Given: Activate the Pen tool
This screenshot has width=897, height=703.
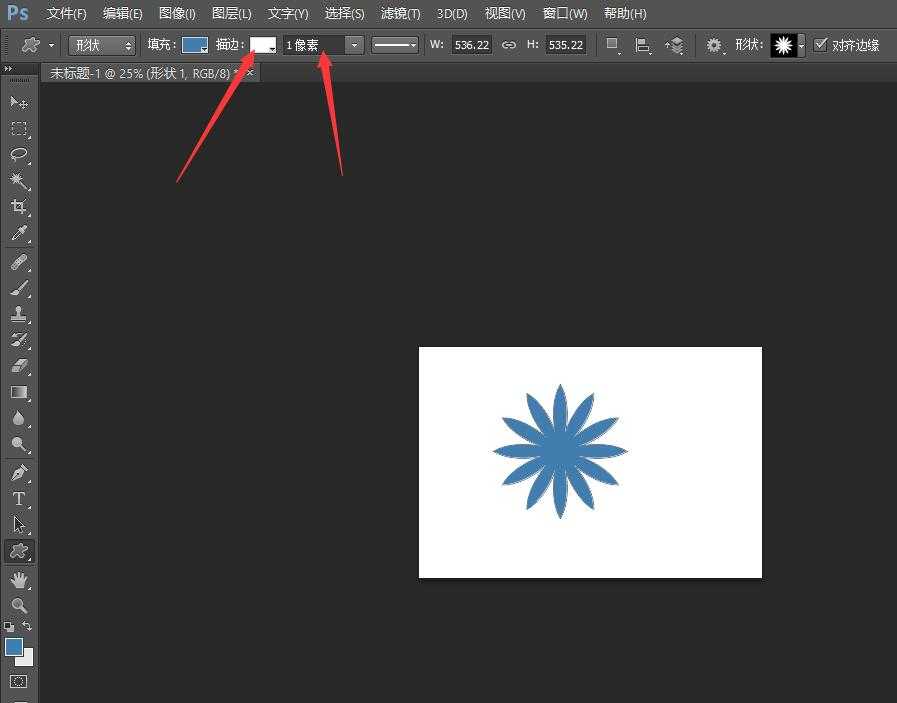Looking at the screenshot, I should click(19, 472).
